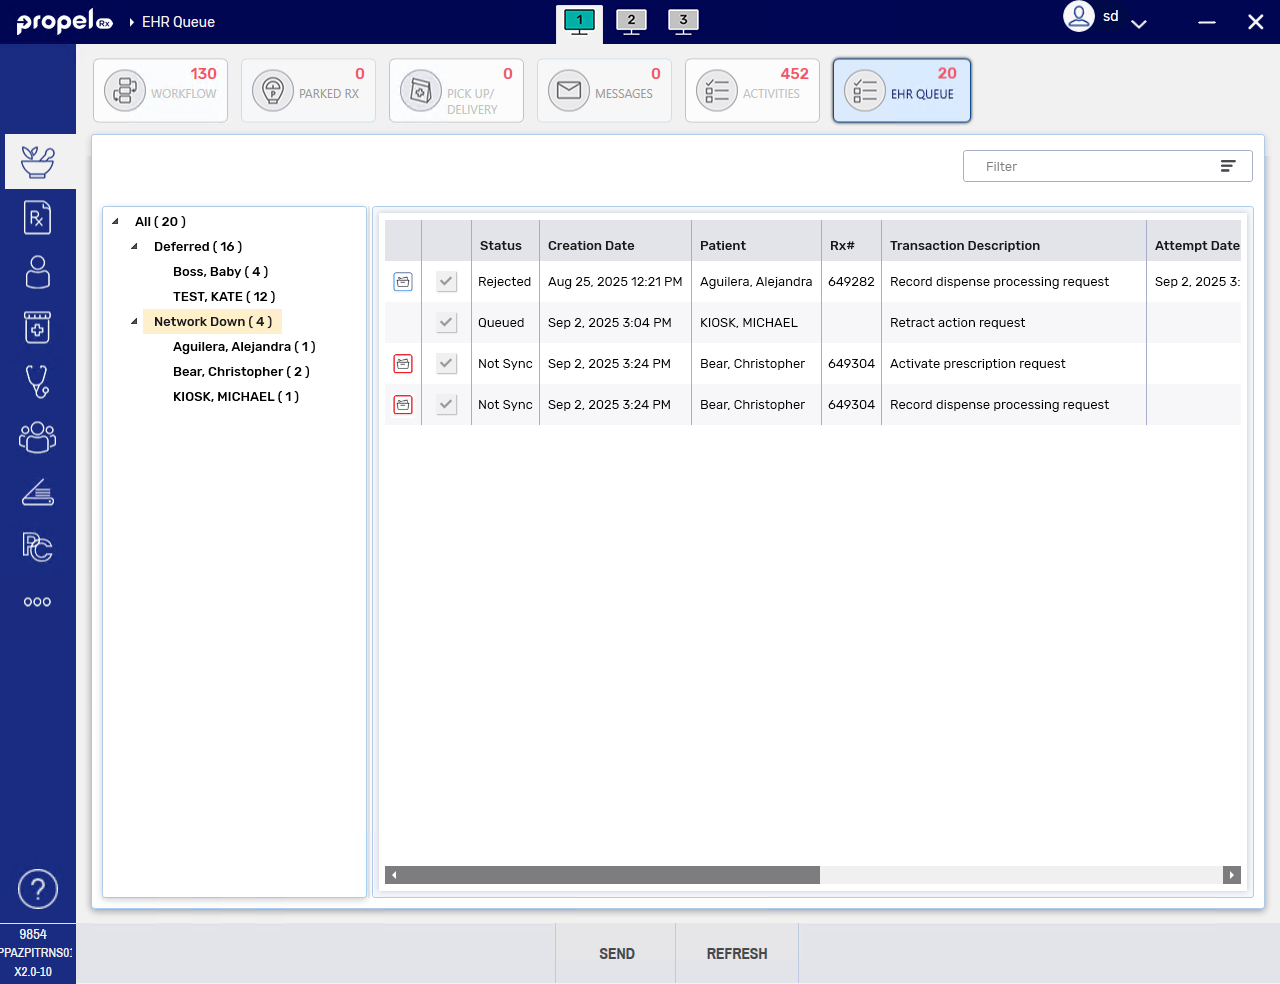
Task: Click the stethoscope doctor sidebar icon
Action: [37, 381]
